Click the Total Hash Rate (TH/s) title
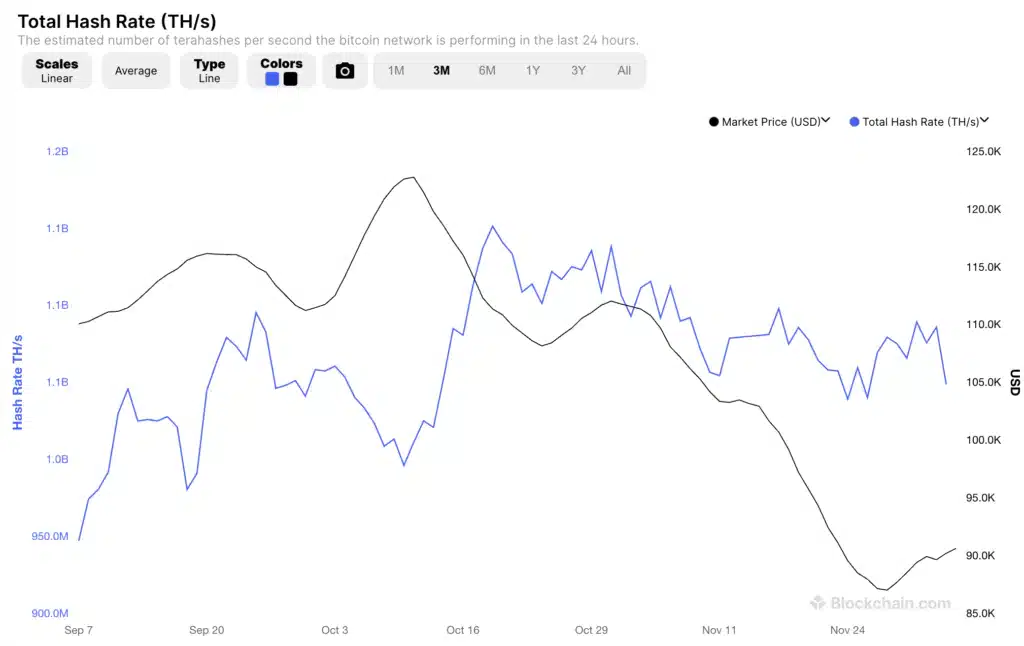 (x=117, y=21)
